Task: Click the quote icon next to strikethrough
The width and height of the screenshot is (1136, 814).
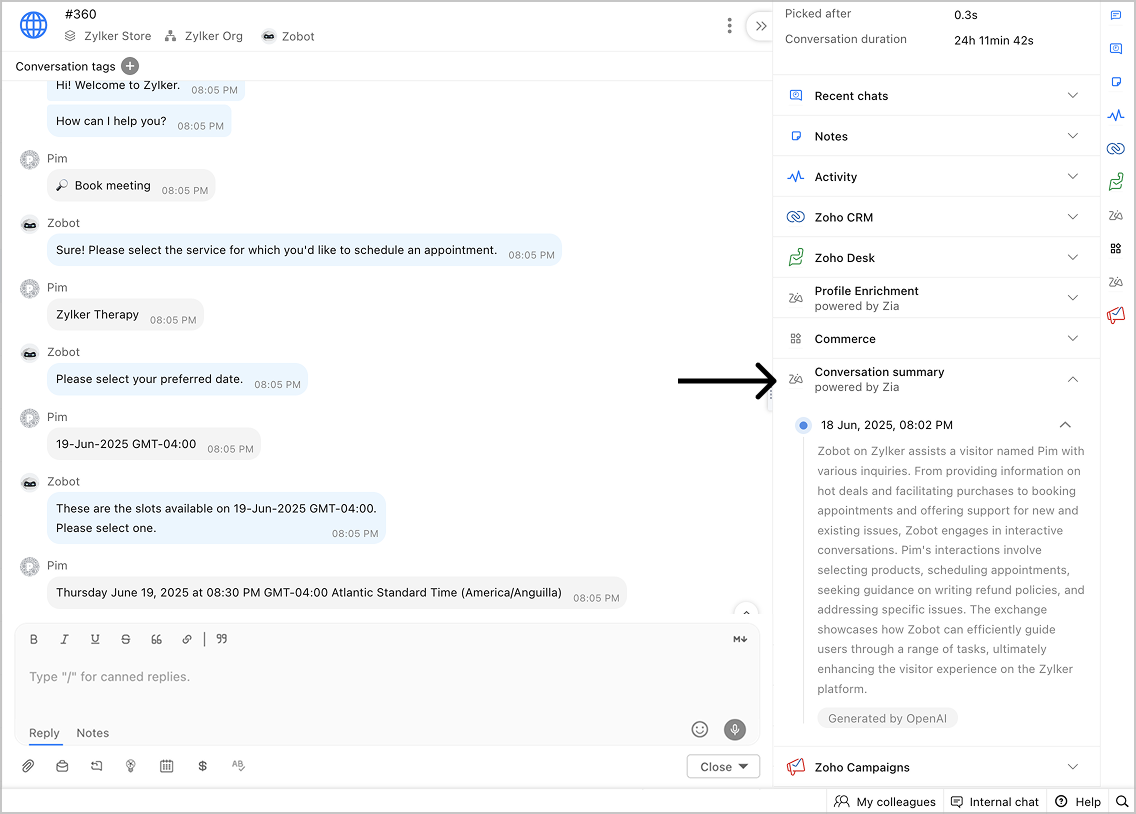Action: [x=156, y=639]
